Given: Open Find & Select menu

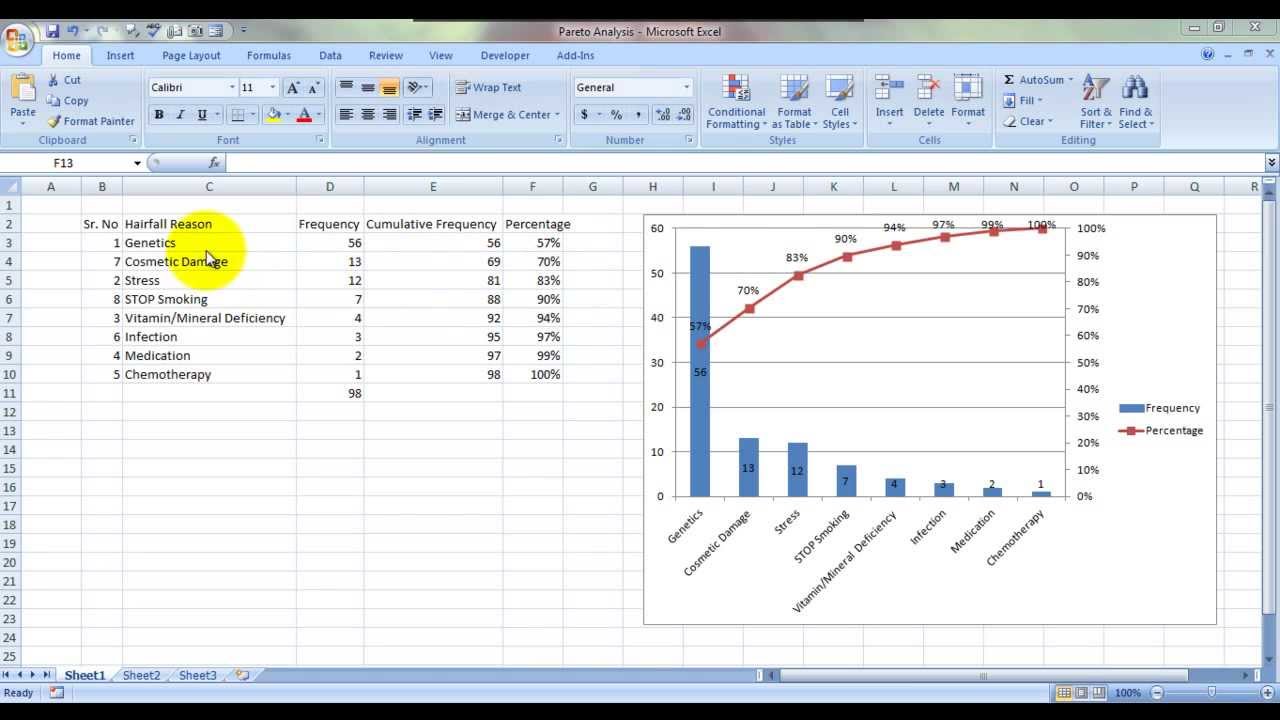Looking at the screenshot, I should pos(1136,102).
